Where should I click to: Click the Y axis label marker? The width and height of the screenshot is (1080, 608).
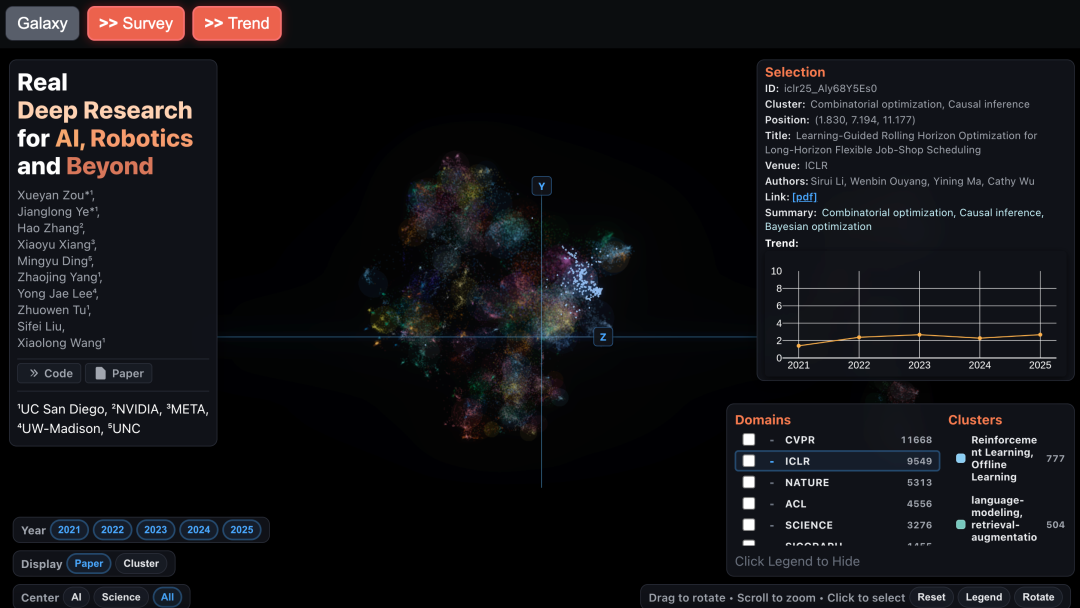coord(541,186)
